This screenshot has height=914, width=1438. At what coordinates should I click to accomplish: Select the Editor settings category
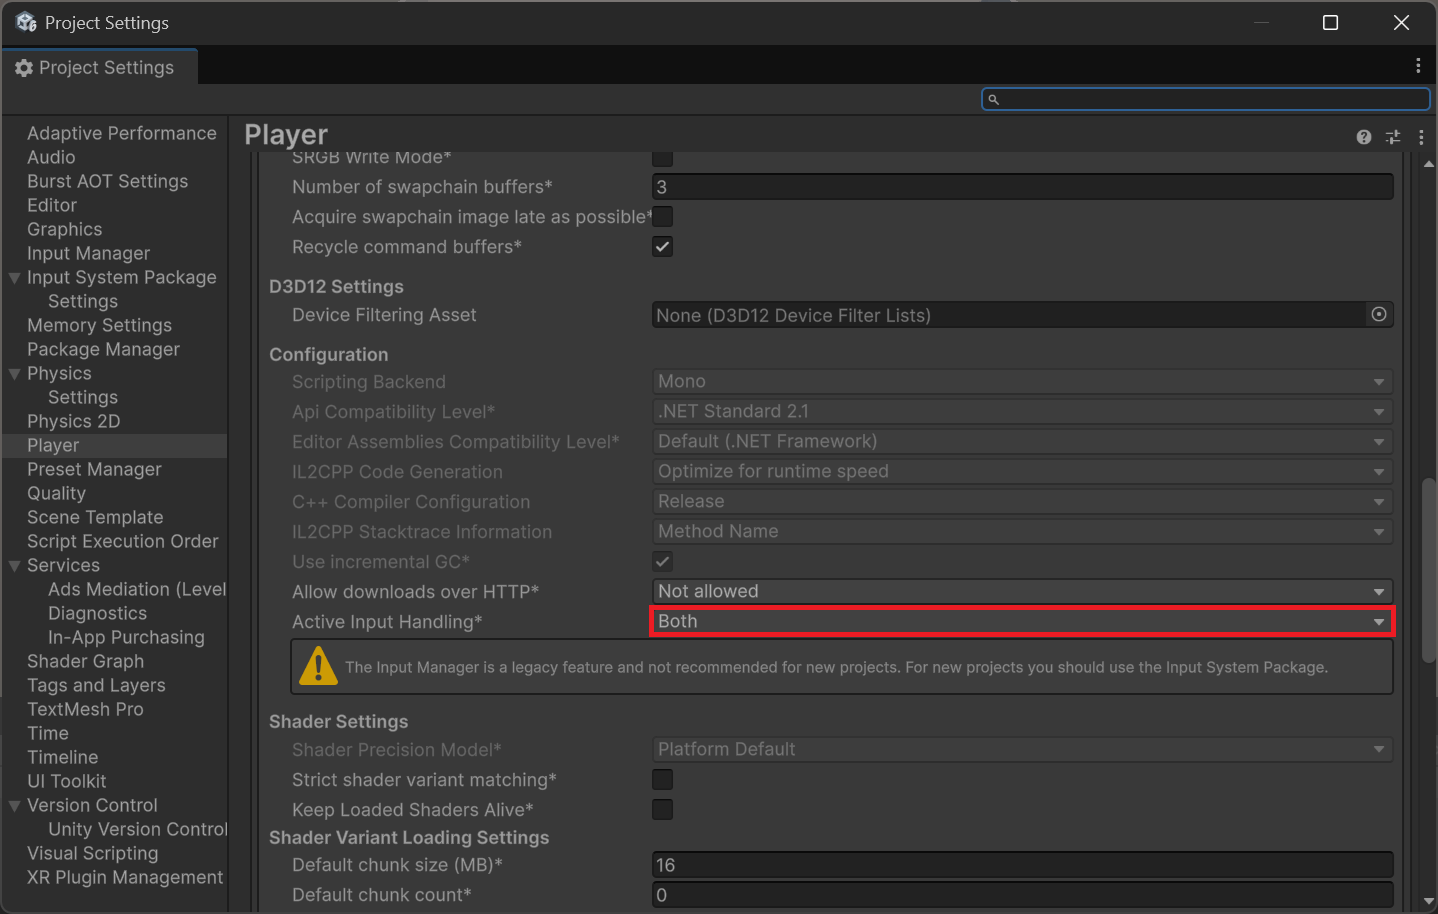(x=52, y=205)
